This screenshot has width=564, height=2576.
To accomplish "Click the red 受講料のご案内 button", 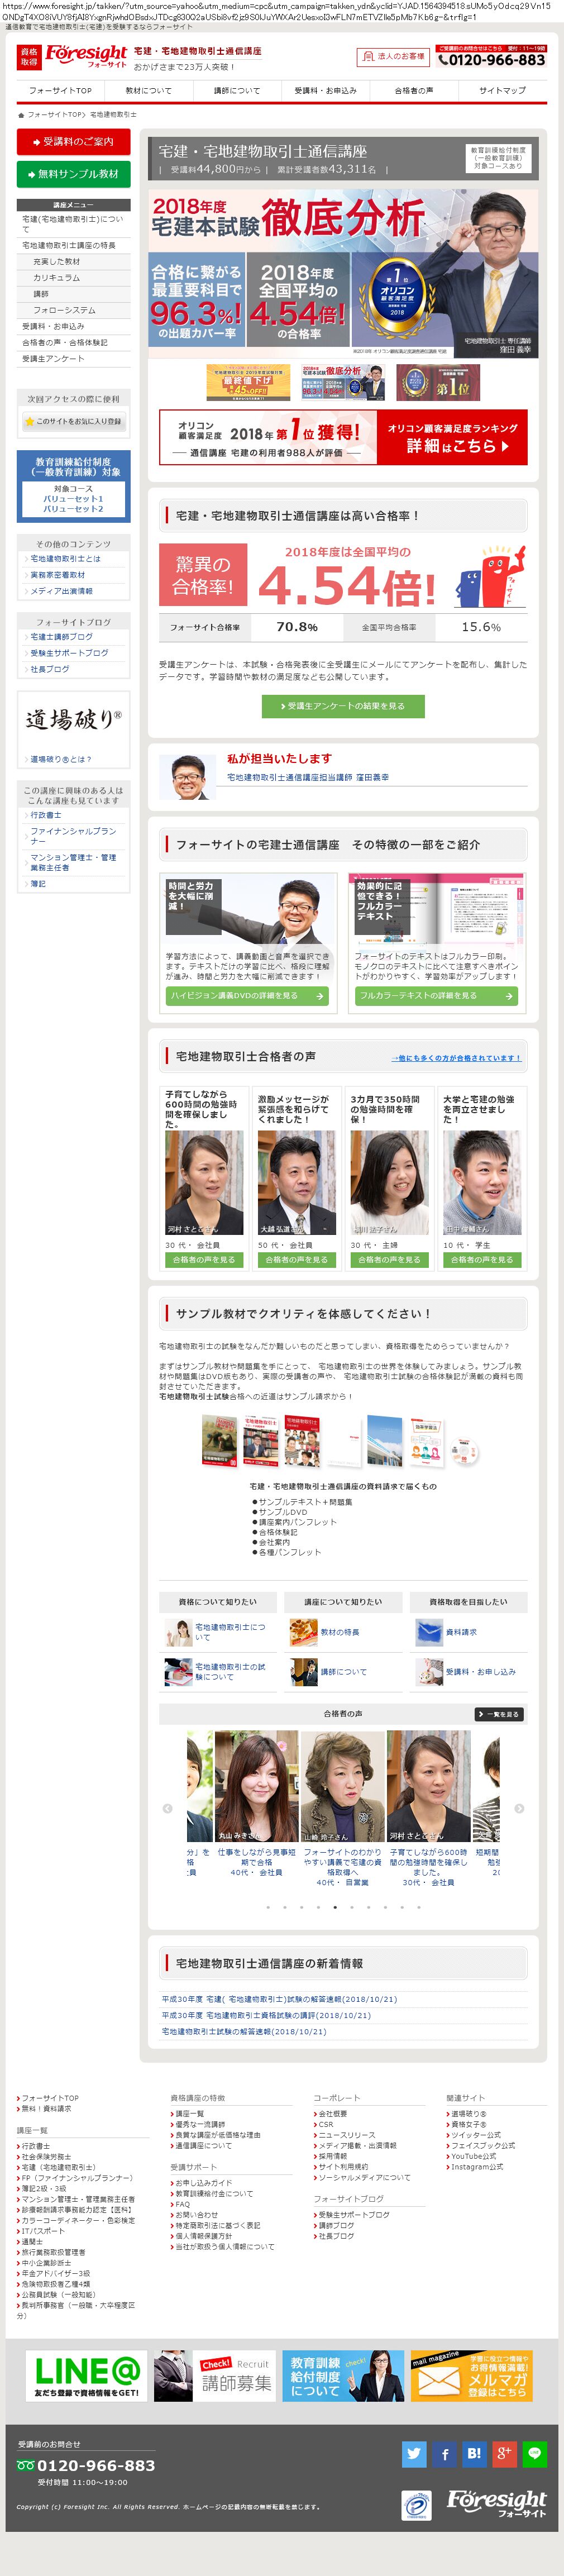I will pos(74,142).
